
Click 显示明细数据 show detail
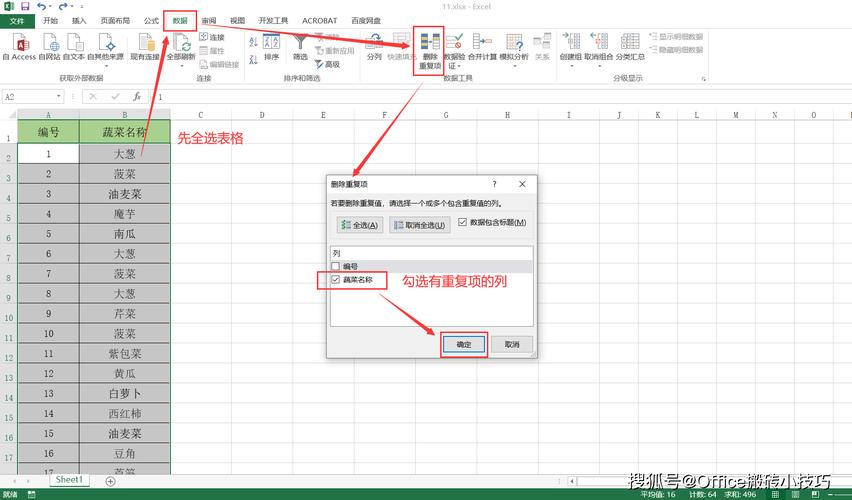[x=676, y=37]
